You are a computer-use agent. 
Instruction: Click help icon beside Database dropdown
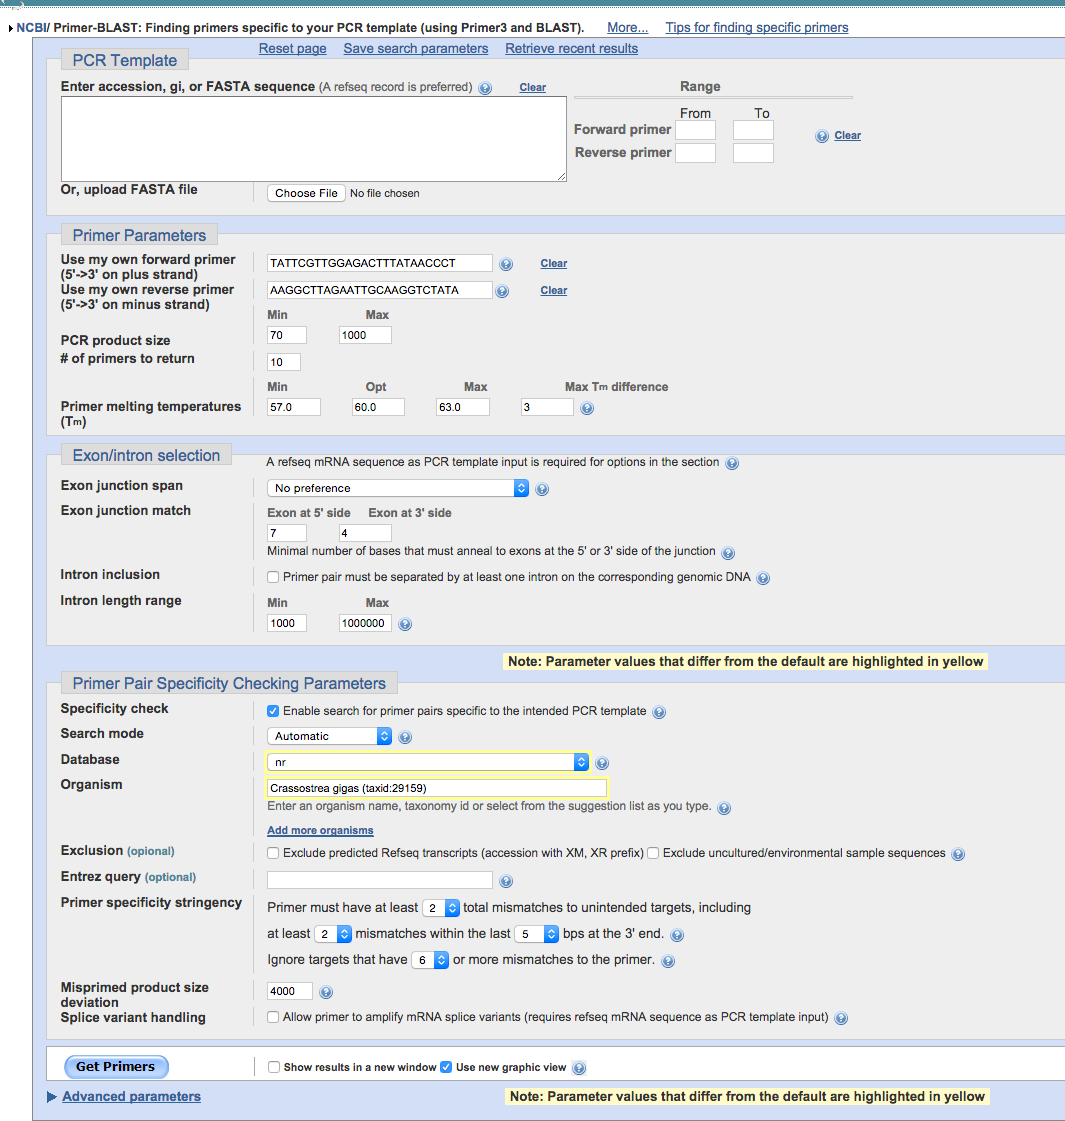coord(602,763)
